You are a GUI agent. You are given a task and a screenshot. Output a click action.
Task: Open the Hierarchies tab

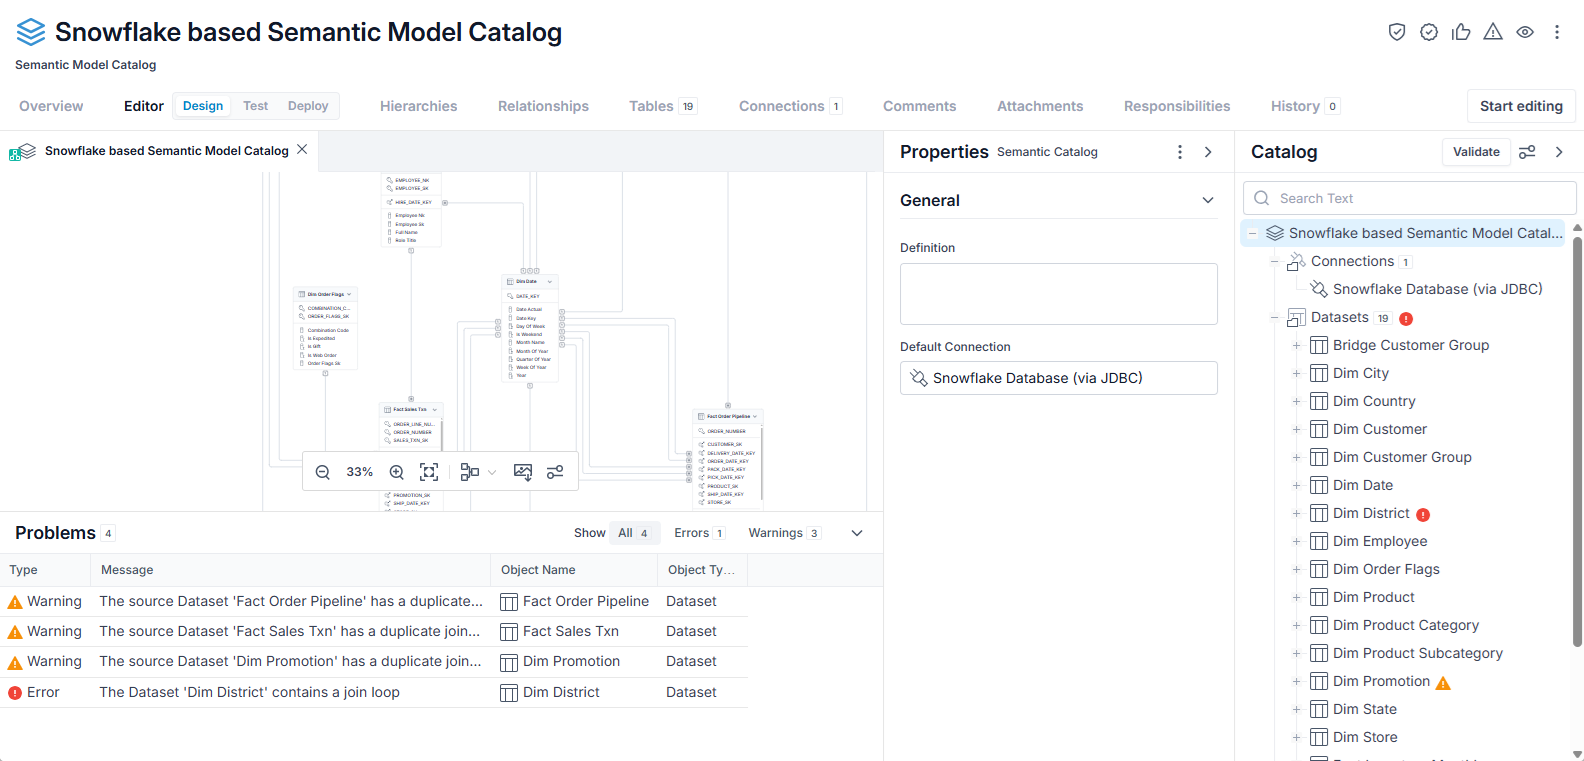(418, 106)
